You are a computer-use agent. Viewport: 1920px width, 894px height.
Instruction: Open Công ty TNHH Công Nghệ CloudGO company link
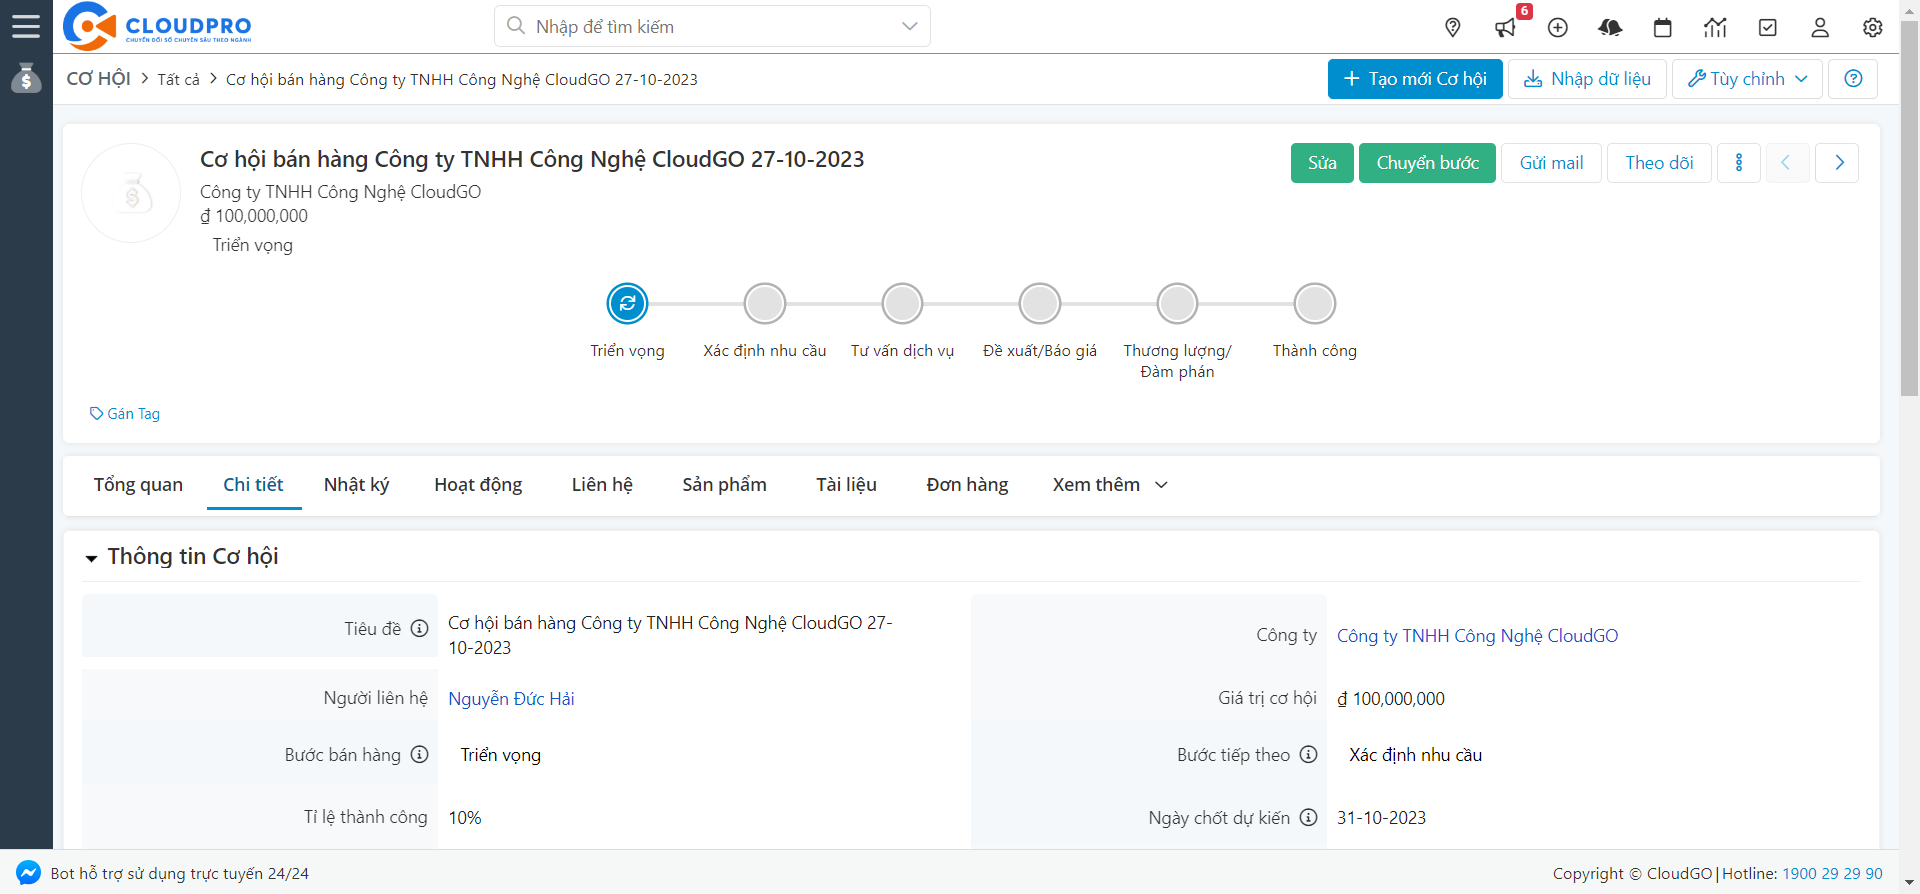1477,636
